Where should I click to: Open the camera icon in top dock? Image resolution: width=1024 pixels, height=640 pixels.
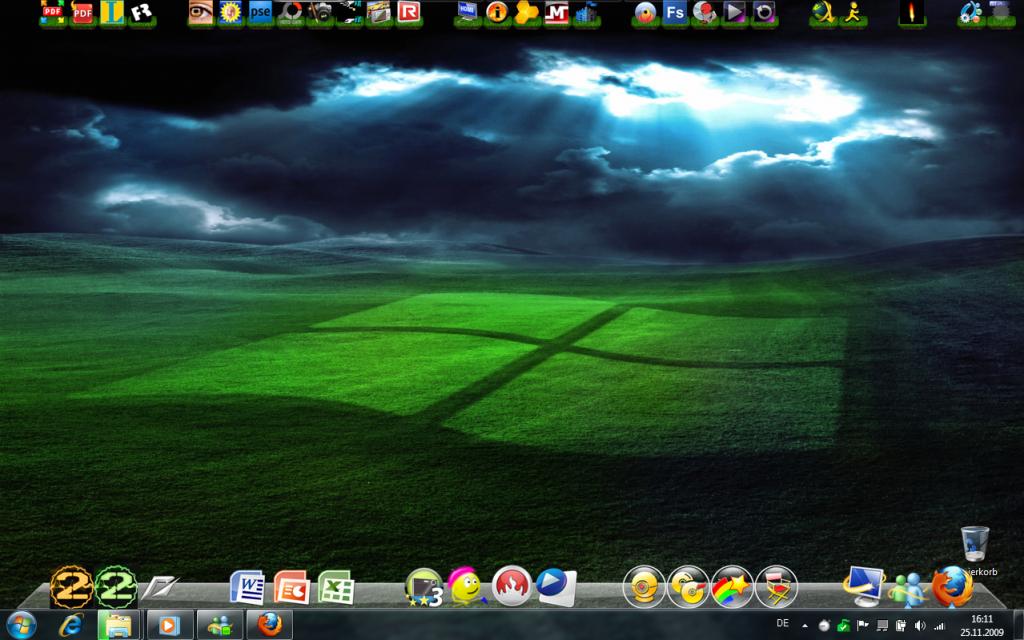(x=319, y=12)
